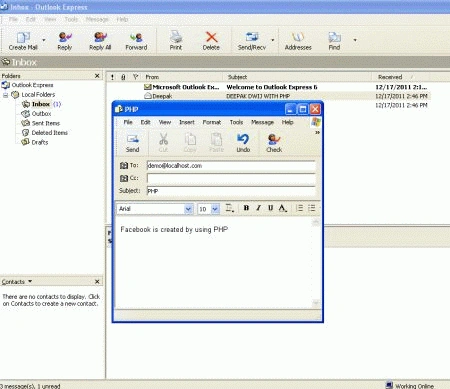
Task: Open the Insert menu in the PHP window
Action: click(187, 122)
